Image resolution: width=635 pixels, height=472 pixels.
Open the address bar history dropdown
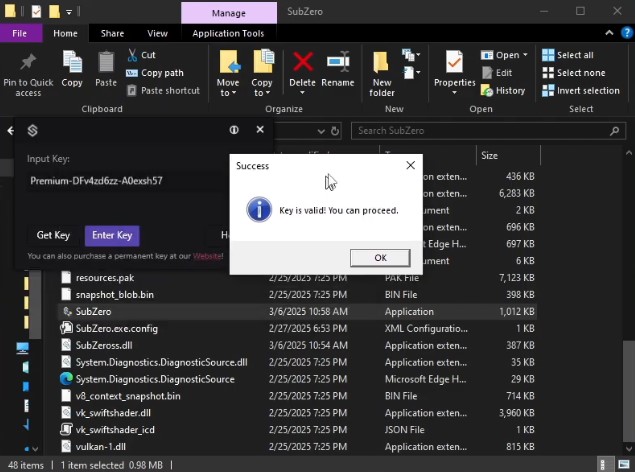321,131
